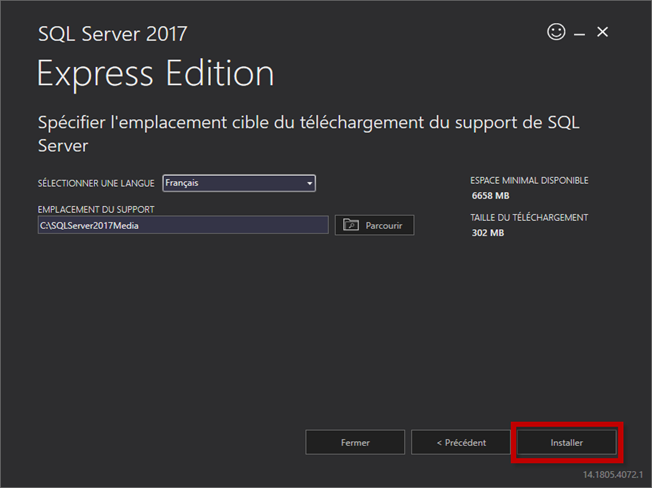
Task: Click the smiley feedback icon
Action: tap(556, 32)
